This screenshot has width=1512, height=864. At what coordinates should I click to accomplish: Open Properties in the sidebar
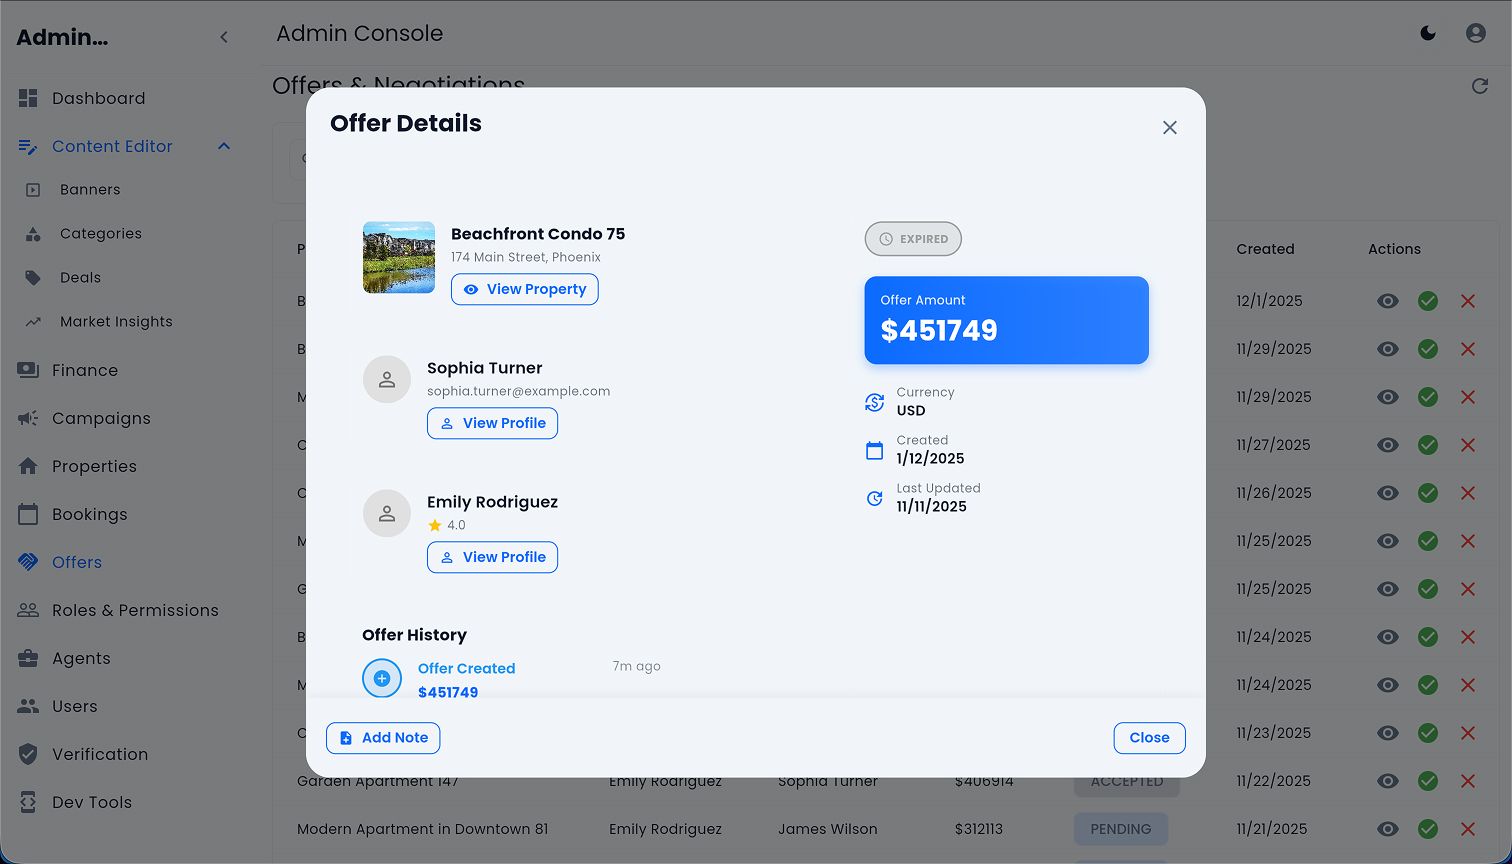coord(94,466)
